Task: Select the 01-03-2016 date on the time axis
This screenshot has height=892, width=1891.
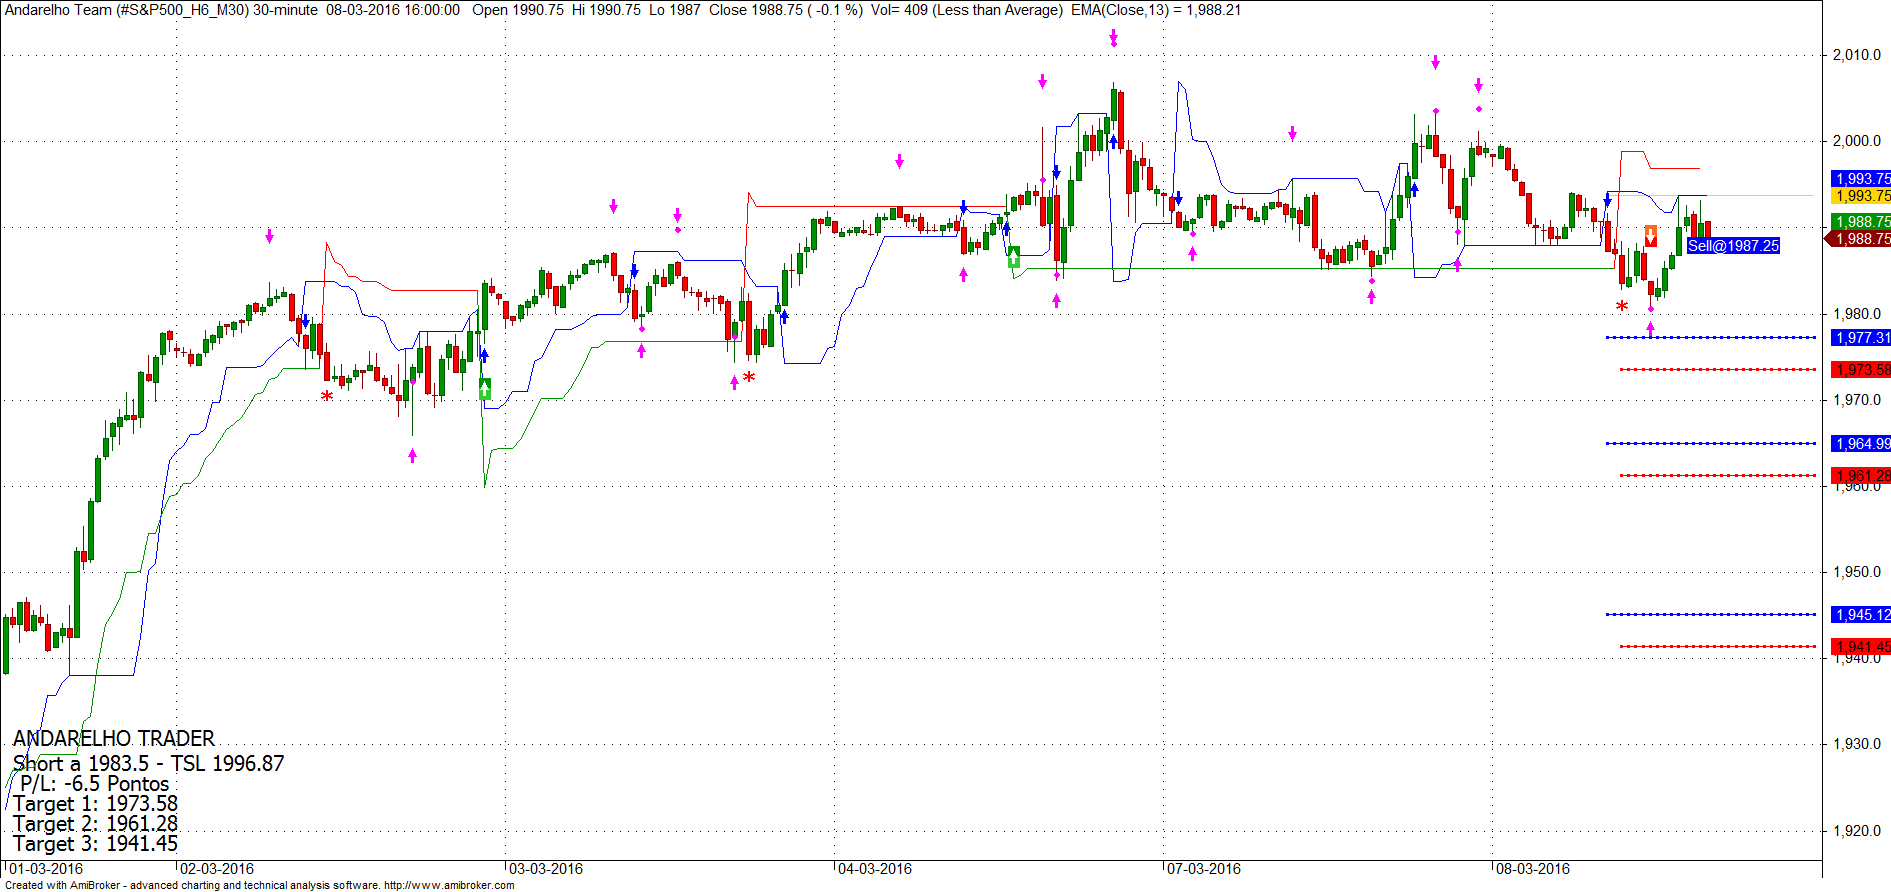Action: pyautogui.click(x=46, y=869)
